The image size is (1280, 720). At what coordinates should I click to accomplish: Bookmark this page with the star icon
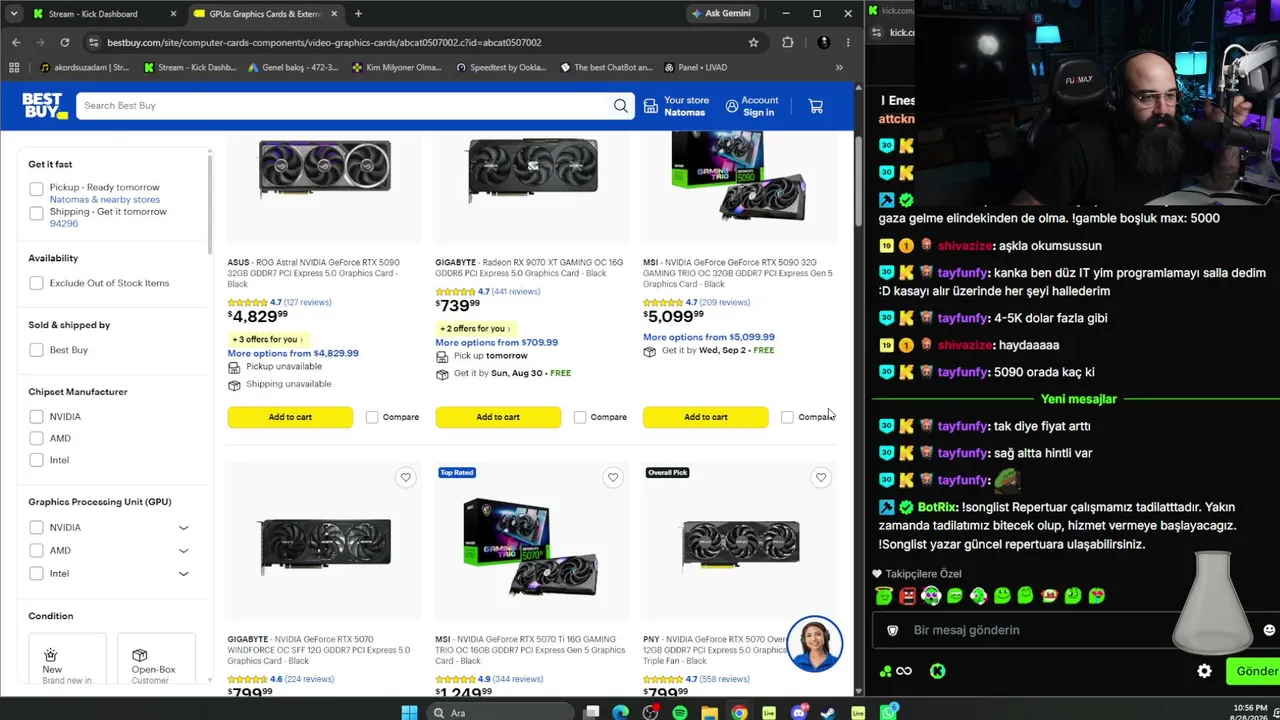click(753, 42)
